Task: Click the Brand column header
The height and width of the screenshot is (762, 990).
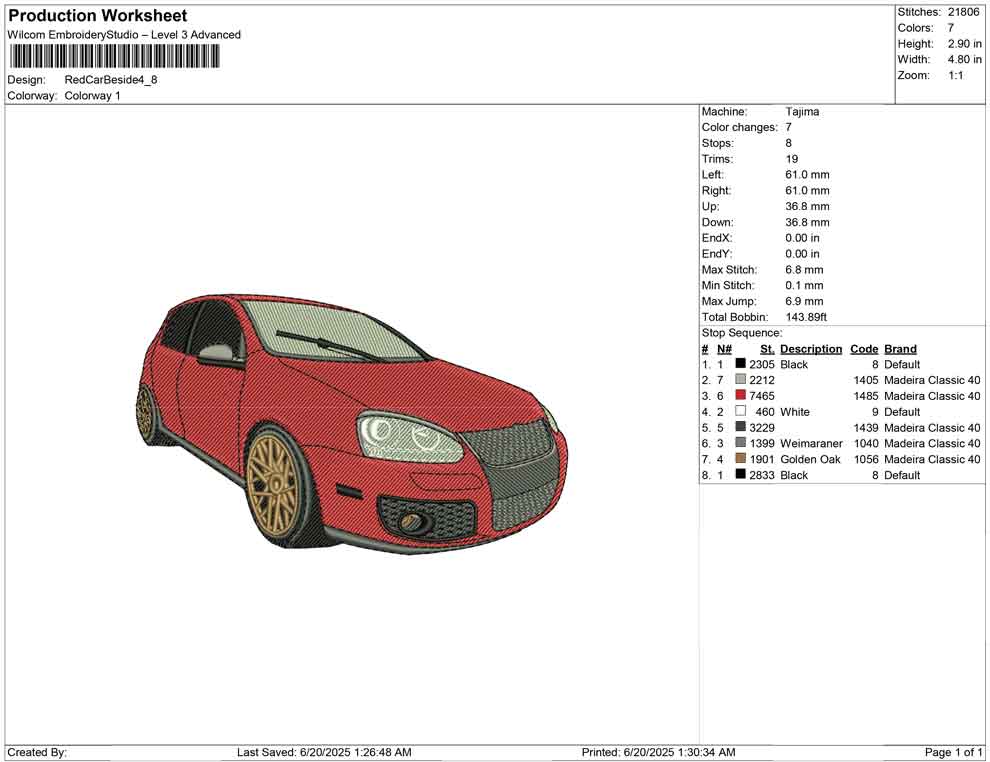Action: click(x=900, y=349)
